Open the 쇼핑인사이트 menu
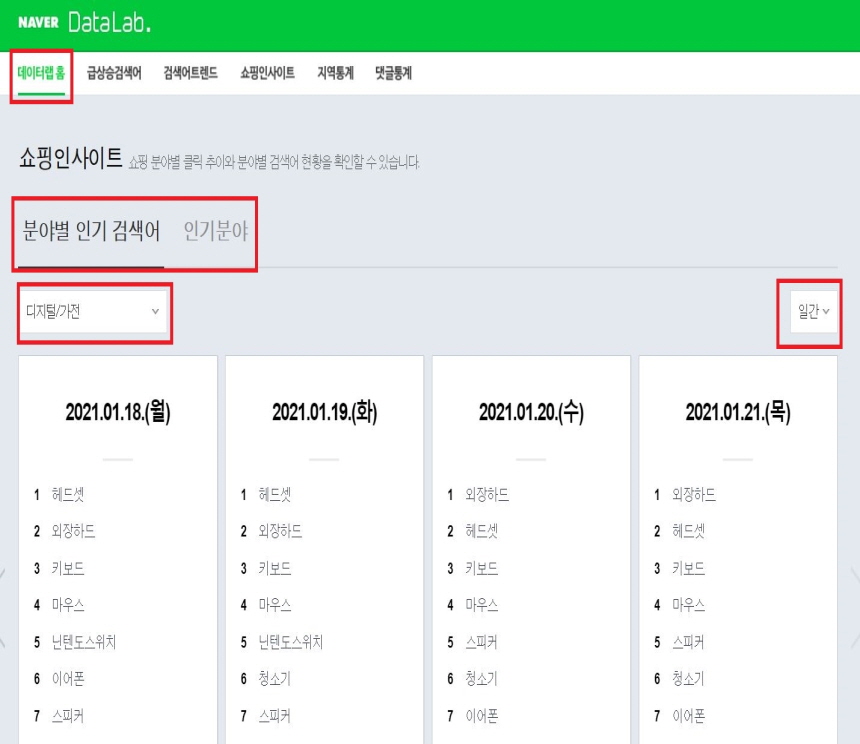860x744 pixels. point(266,73)
